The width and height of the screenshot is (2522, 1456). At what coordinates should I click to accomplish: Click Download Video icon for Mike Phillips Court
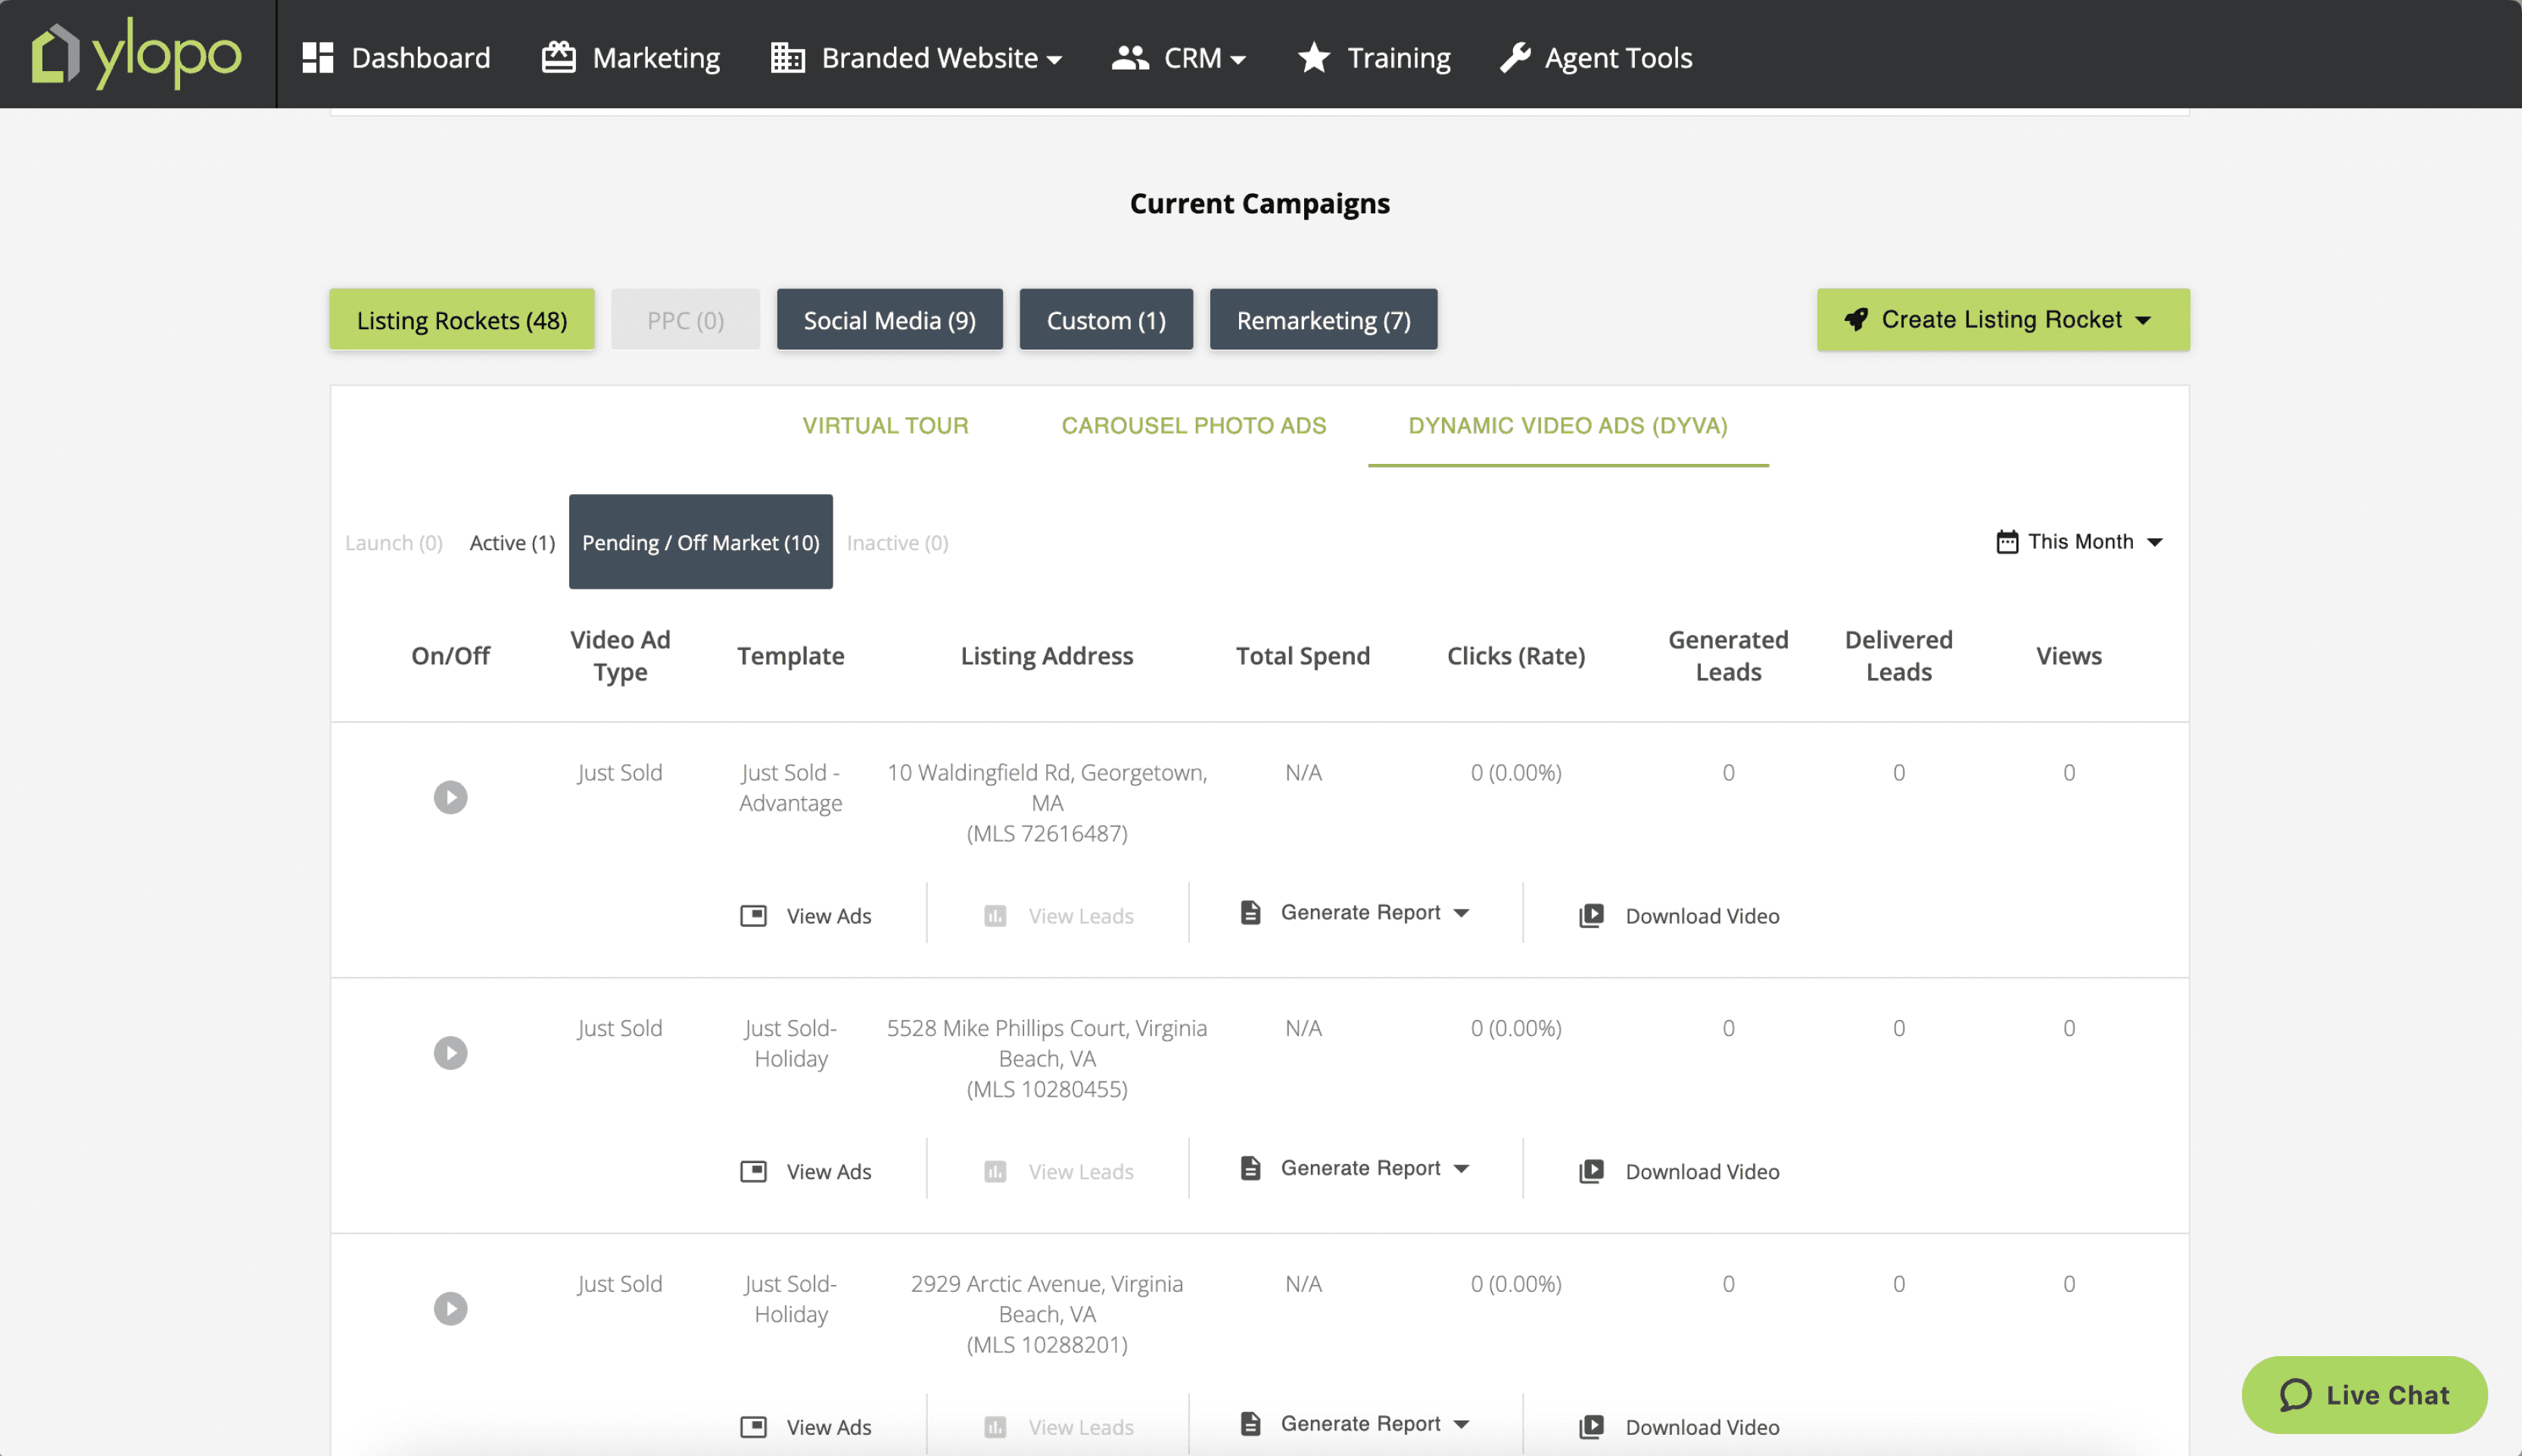click(1591, 1171)
